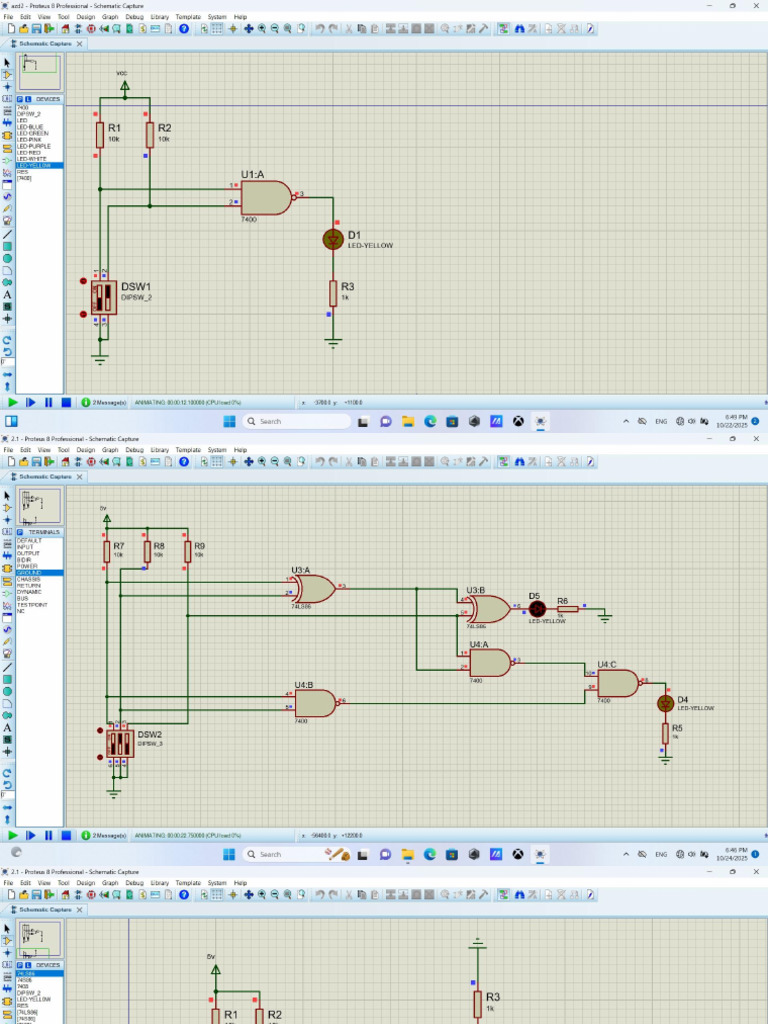Click Rotate Clockwise arrow in asd2 window sidebar

tap(7, 340)
